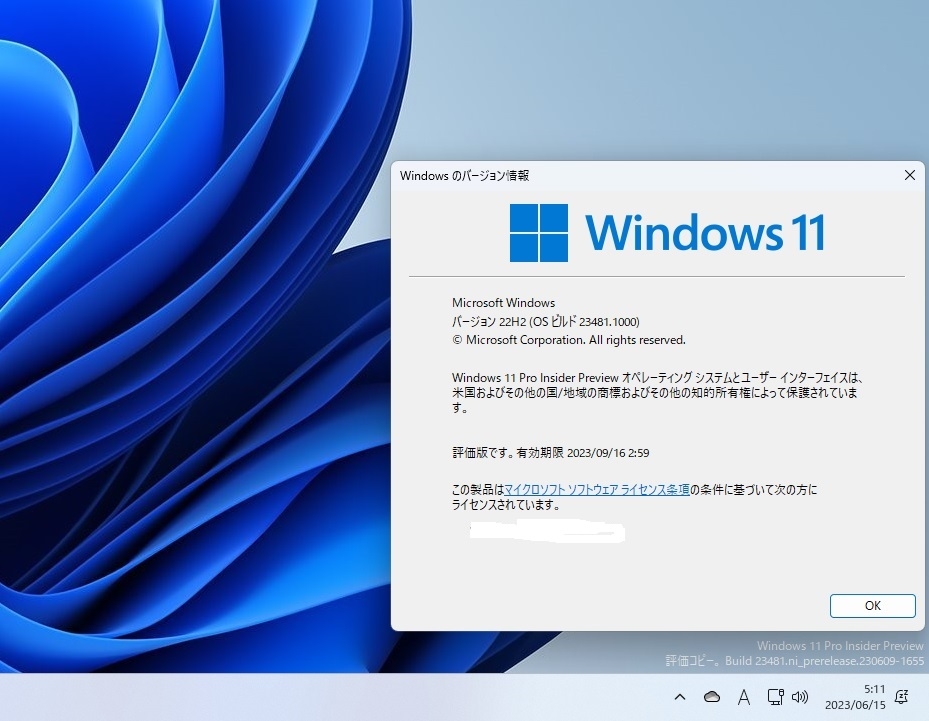
Task: Show hidden icons in the system tray
Action: click(x=680, y=697)
